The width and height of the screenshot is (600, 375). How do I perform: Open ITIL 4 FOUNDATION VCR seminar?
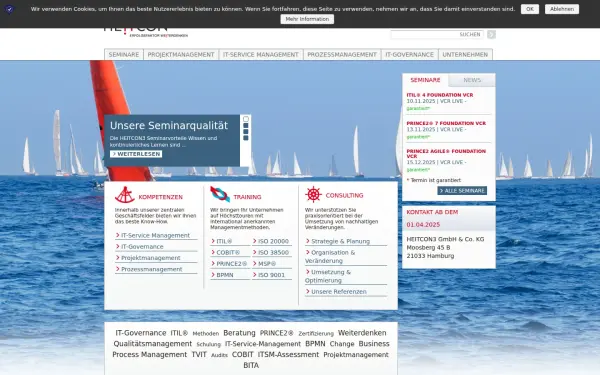(440, 95)
